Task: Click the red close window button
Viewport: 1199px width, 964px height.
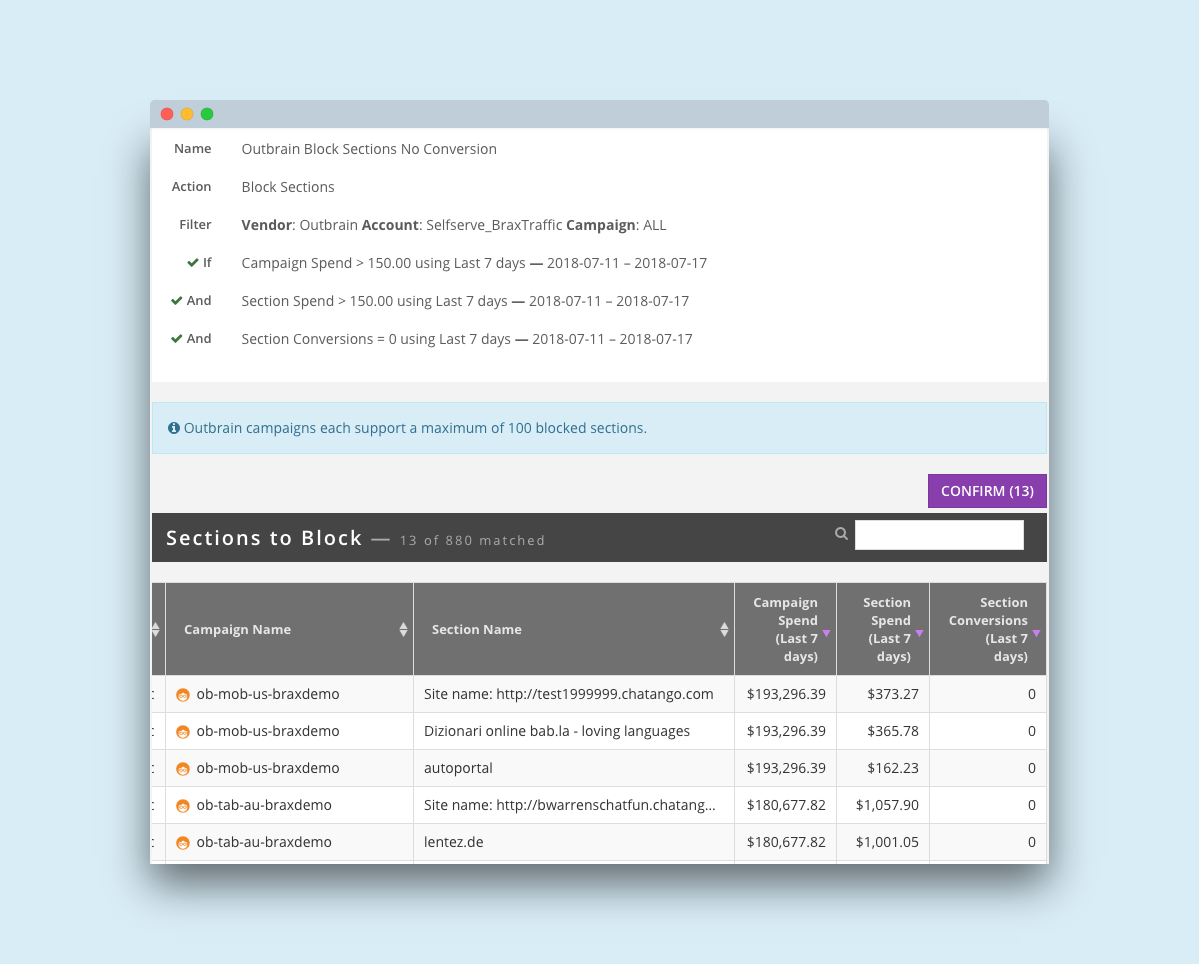Action: [x=167, y=114]
